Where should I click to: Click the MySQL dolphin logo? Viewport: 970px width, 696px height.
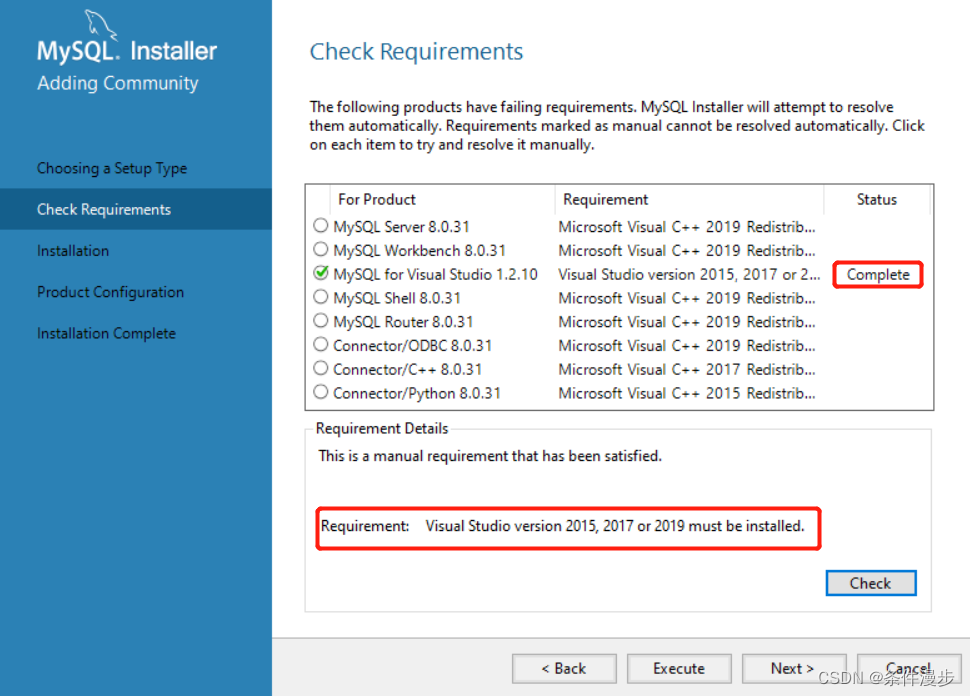tap(100, 24)
